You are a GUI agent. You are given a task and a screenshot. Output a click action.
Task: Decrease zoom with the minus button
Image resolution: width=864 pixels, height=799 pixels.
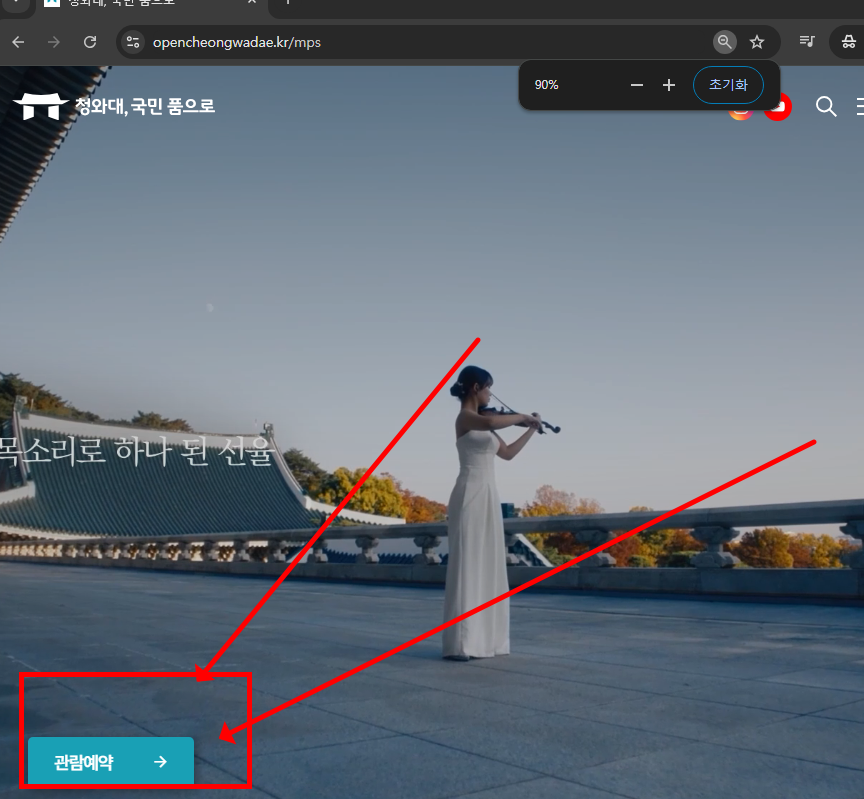point(636,85)
